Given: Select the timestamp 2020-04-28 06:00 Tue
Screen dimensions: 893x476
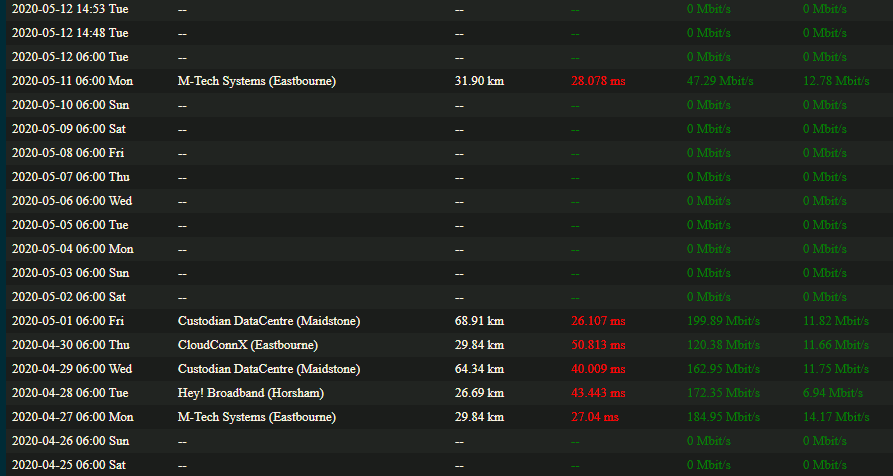Looking at the screenshot, I should point(70,393).
